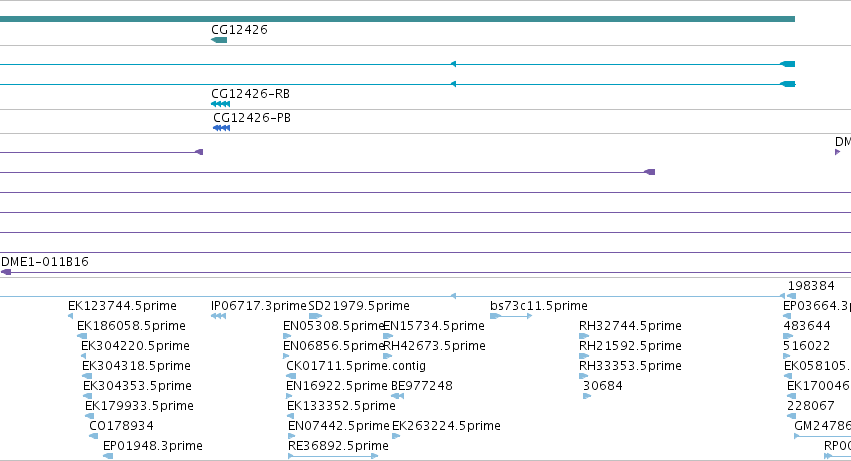This screenshot has width=851, height=461.
Task: Select EK304353.5prime EST label
Action: (x=137, y=386)
